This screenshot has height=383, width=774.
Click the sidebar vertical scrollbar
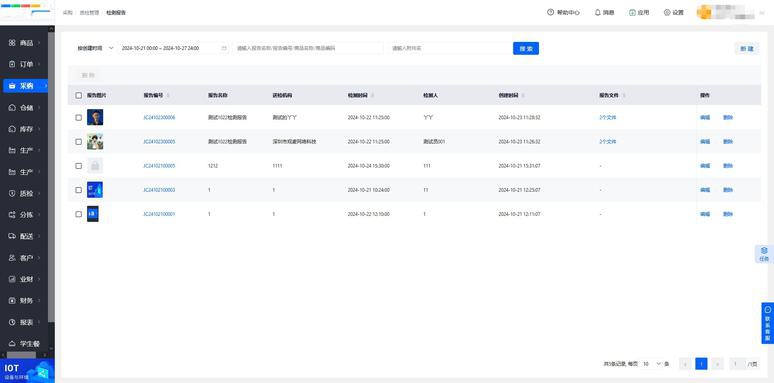pyautogui.click(x=51, y=178)
